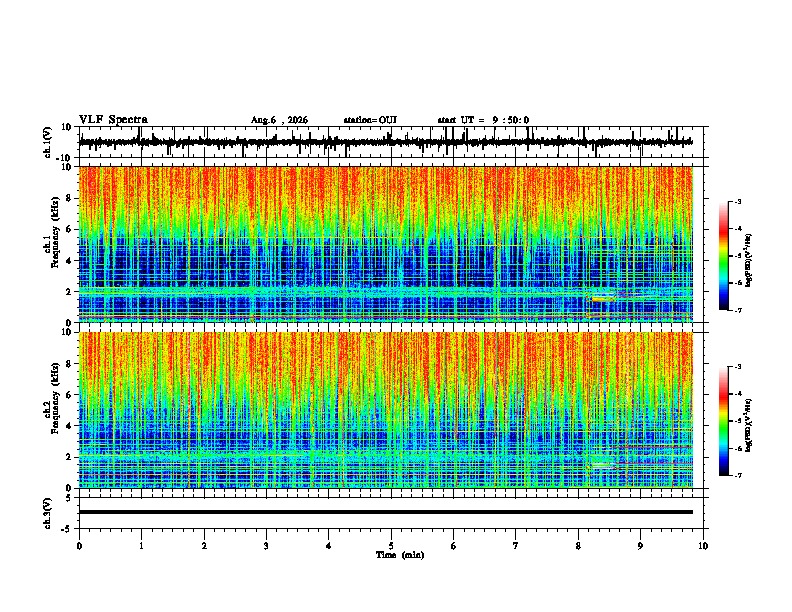
Task: Click the "2" tick on ch.1 frequency axis
Action: click(69, 292)
